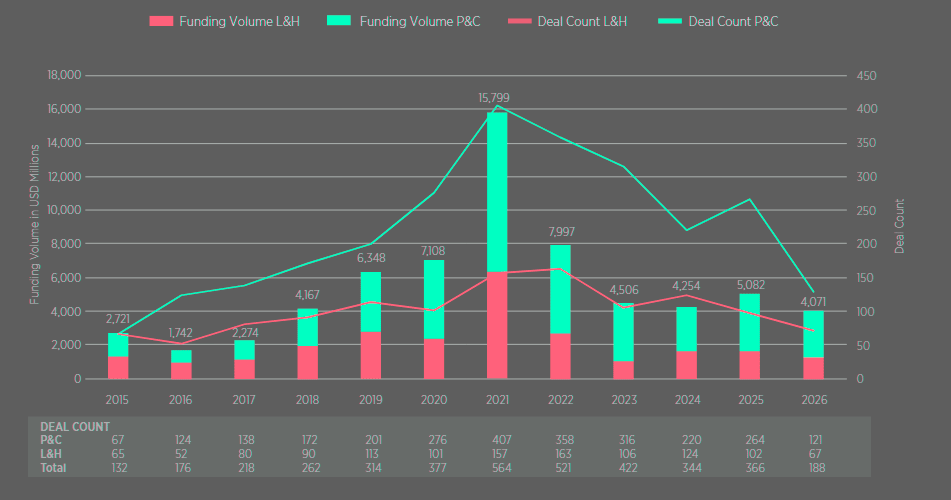
Task: Click the 2022 x-axis label
Action: coord(560,400)
